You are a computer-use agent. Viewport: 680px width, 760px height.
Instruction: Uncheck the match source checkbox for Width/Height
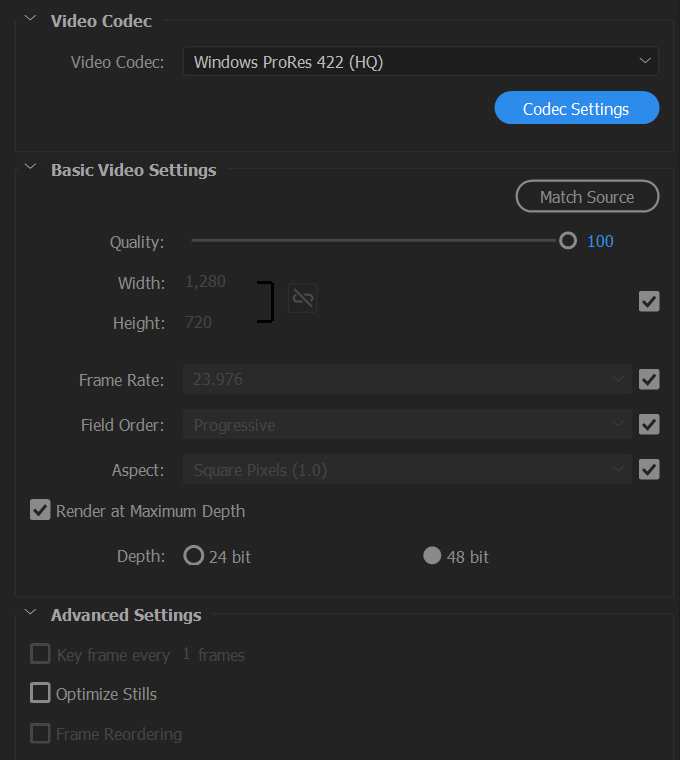point(649,301)
